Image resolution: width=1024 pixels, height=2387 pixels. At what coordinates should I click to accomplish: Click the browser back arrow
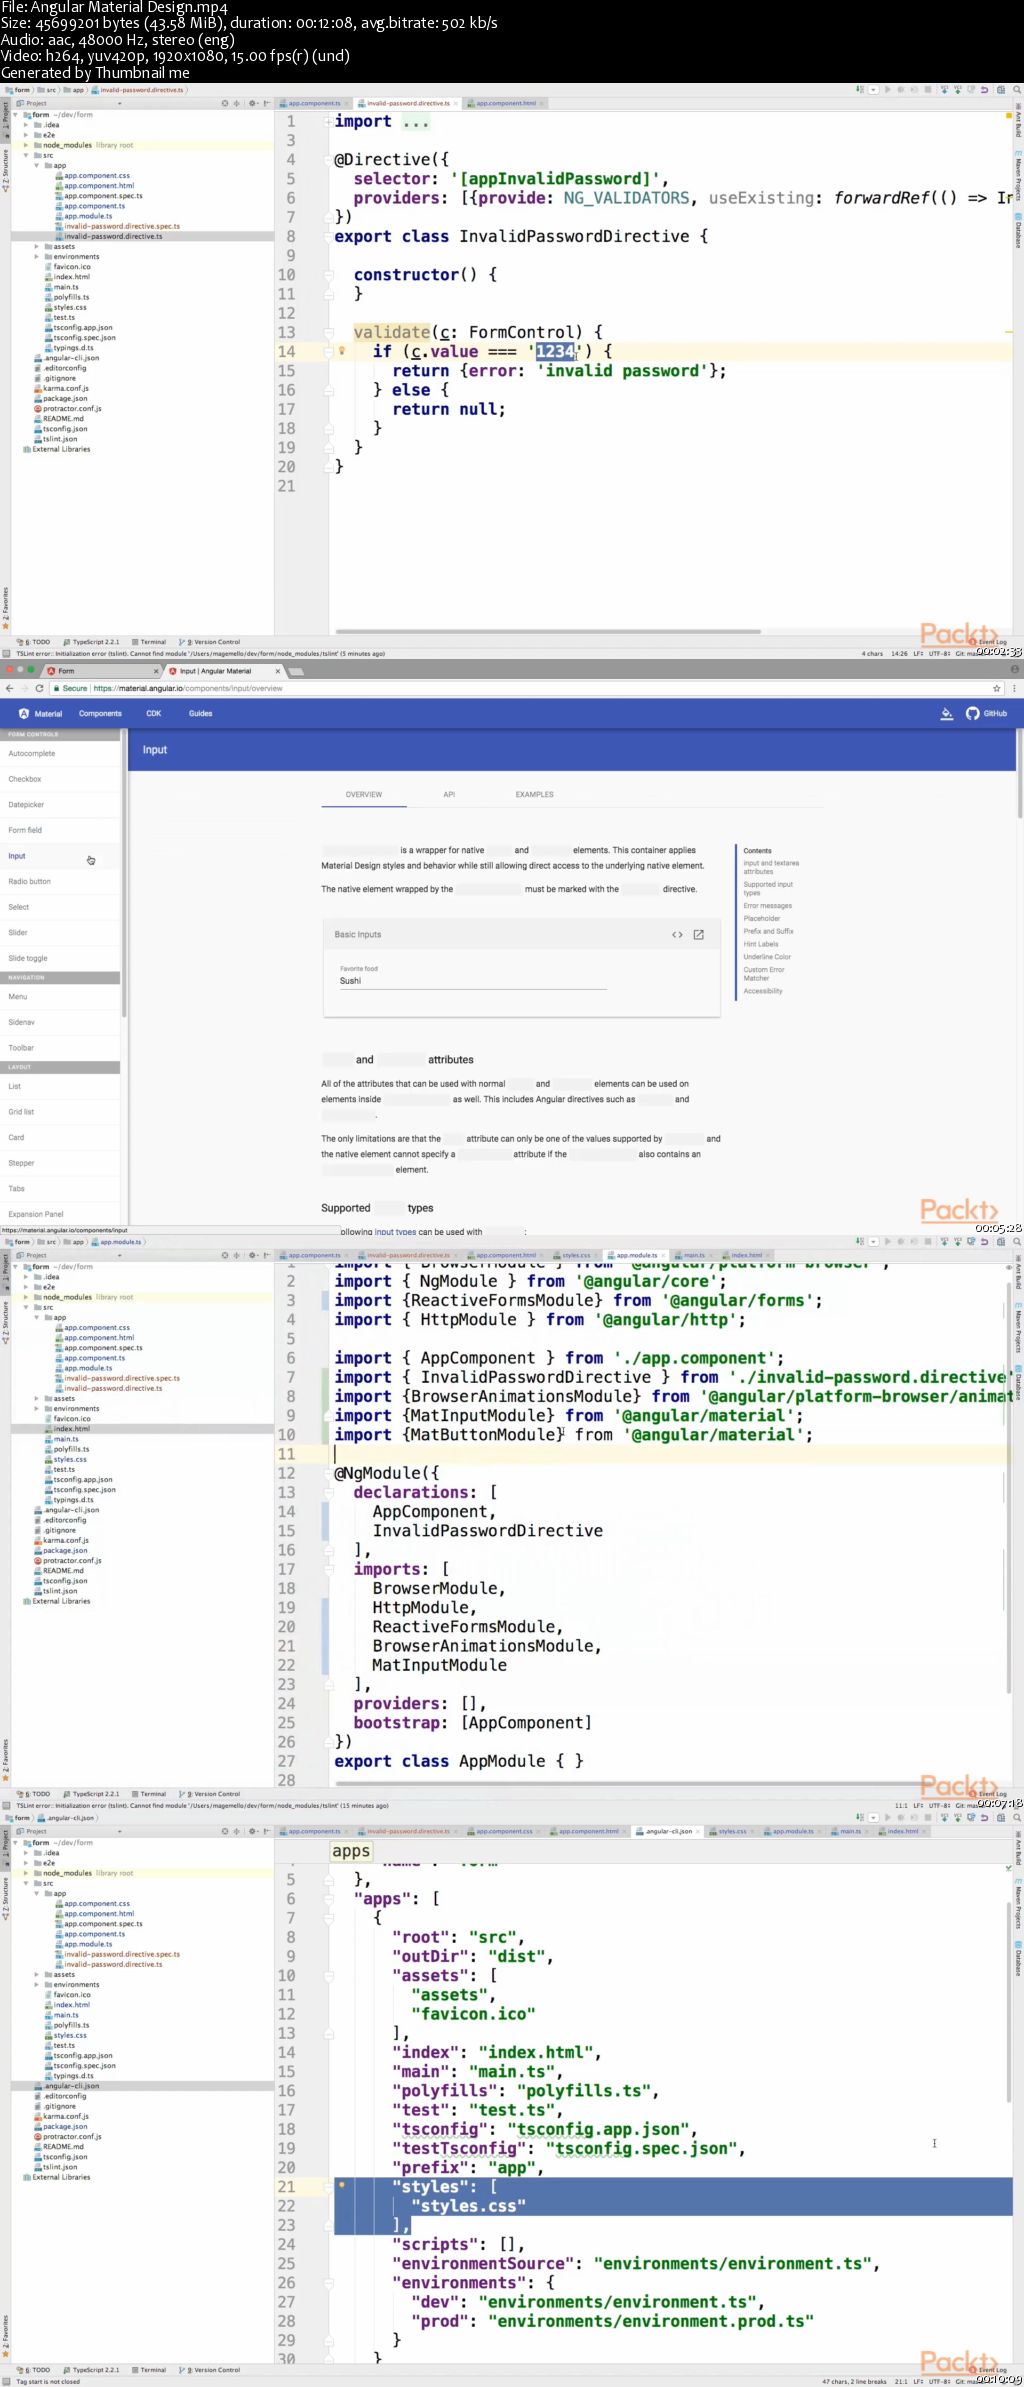tap(10, 688)
